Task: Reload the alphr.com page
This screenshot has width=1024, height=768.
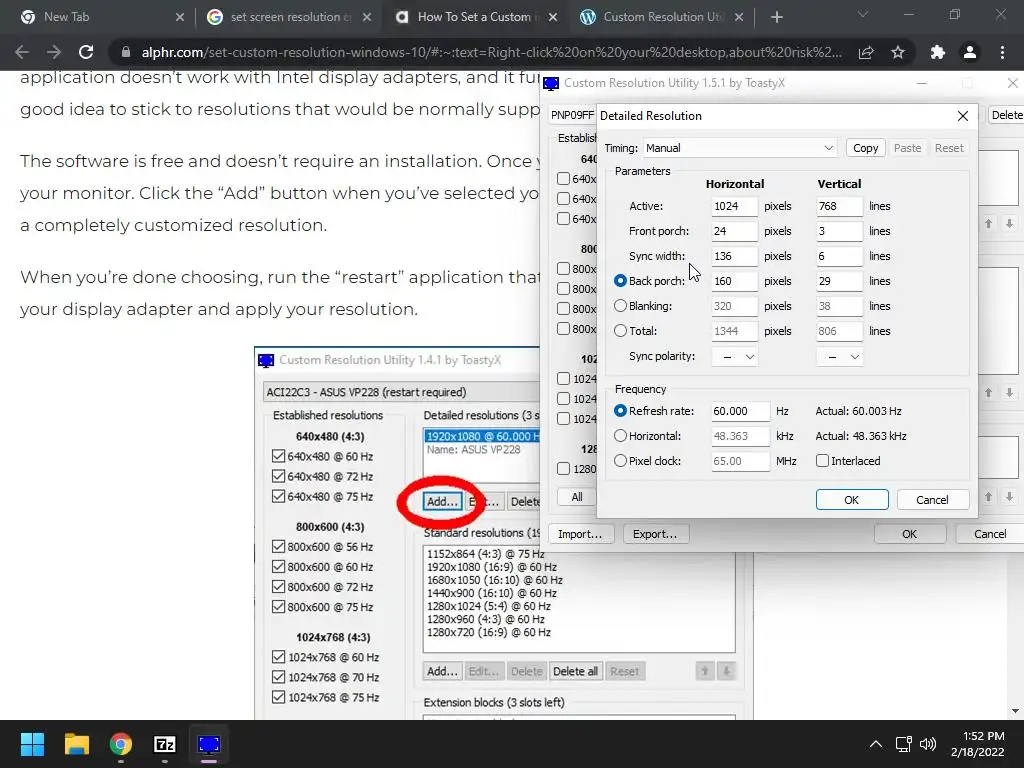Action: coord(86,52)
